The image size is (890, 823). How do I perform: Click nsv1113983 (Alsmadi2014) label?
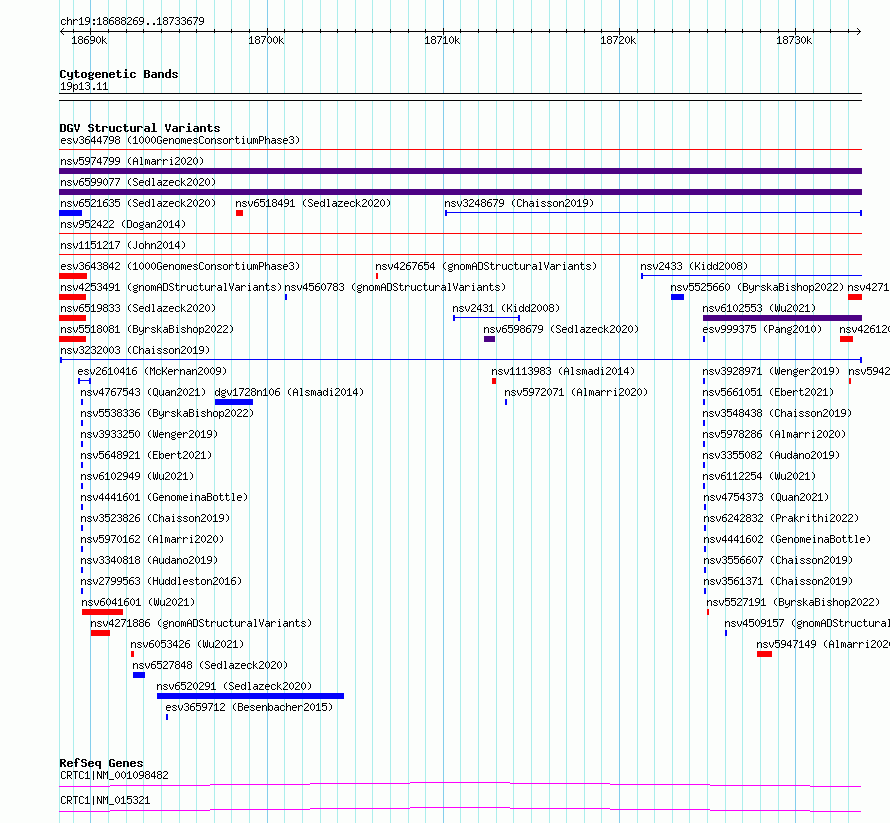pyautogui.click(x=563, y=371)
